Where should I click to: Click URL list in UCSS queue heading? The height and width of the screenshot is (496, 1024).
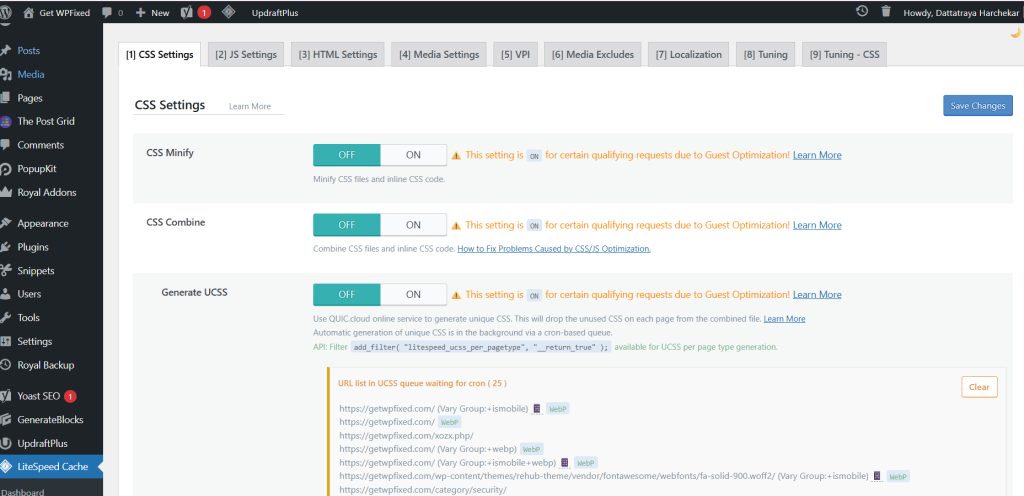(x=423, y=382)
